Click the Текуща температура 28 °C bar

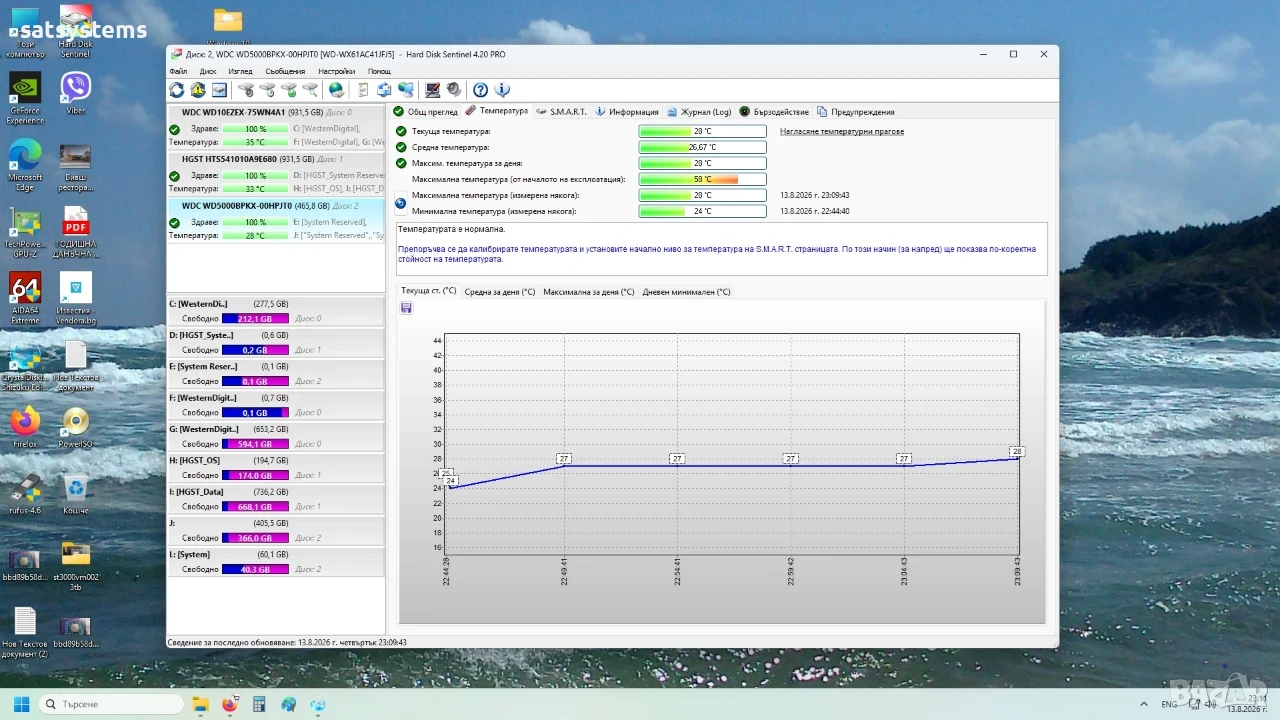[702, 131]
